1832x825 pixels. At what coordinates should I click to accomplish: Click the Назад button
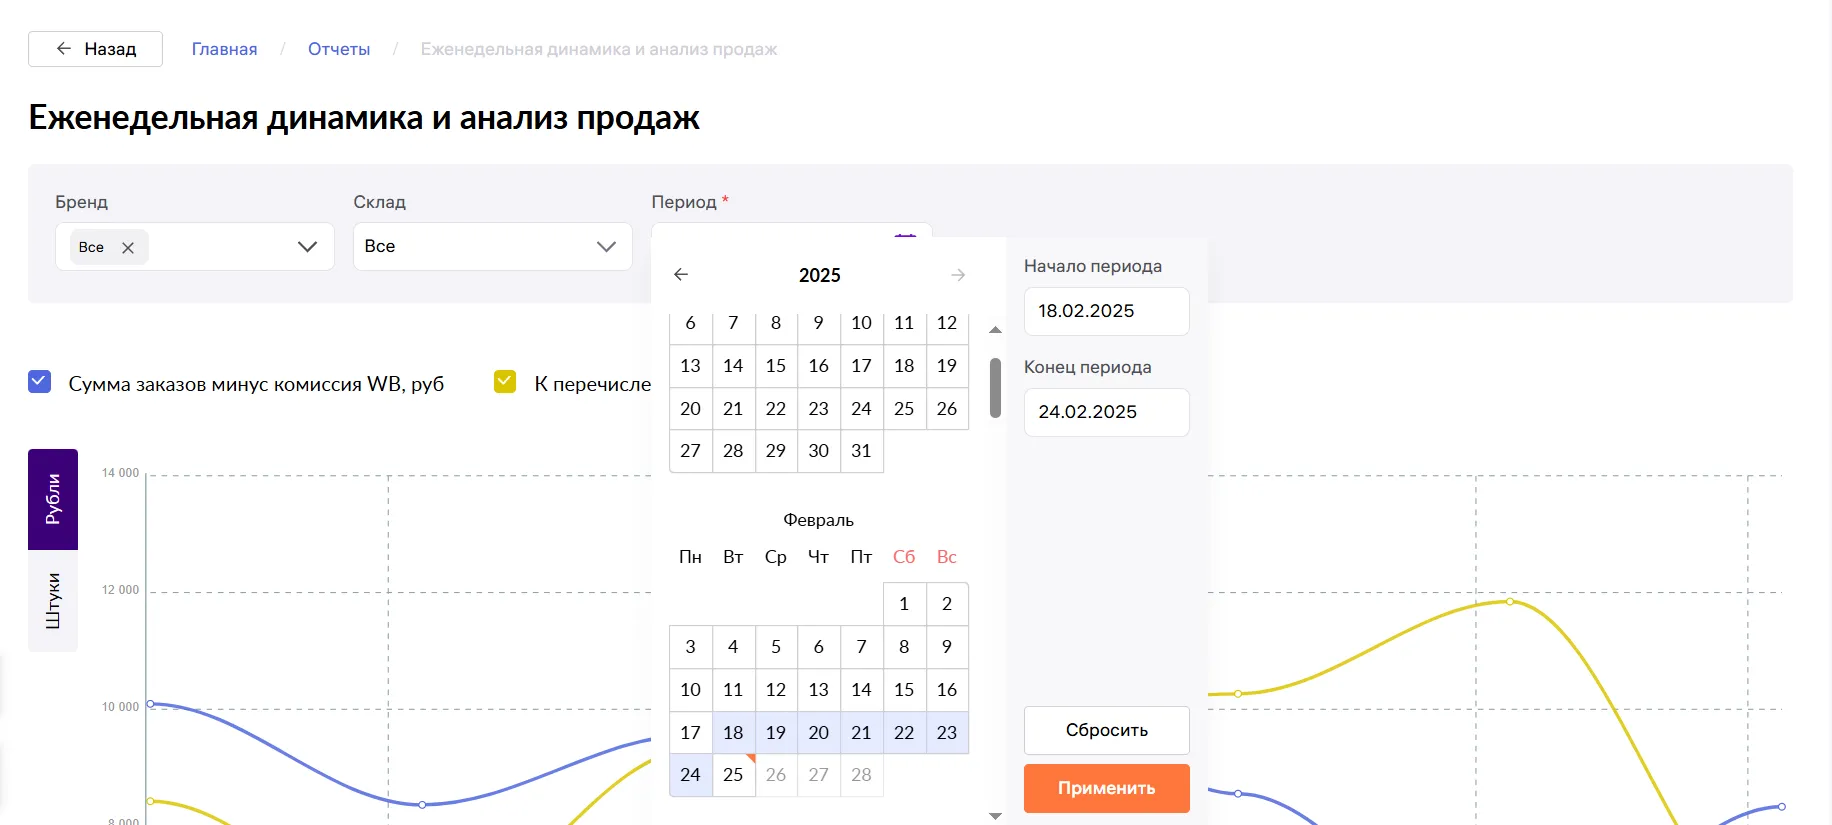tap(96, 49)
